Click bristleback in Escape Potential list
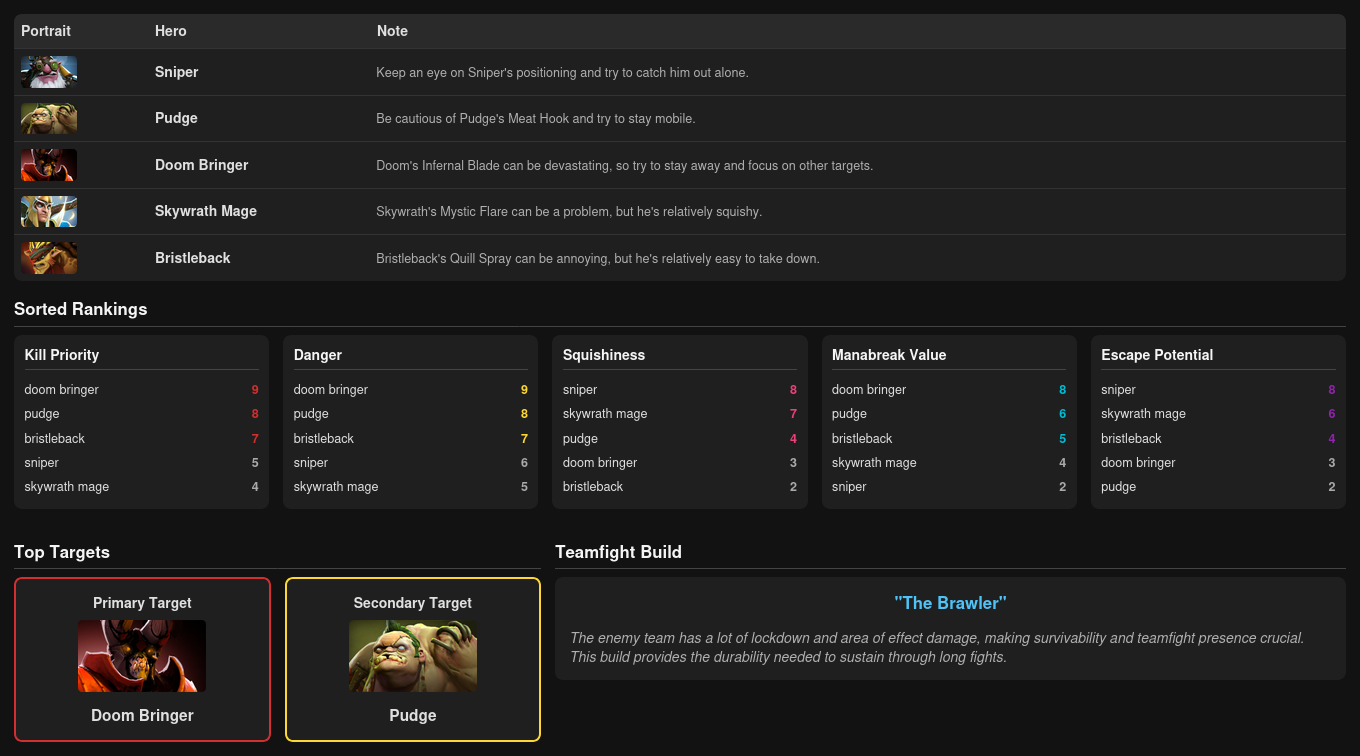 [1131, 439]
